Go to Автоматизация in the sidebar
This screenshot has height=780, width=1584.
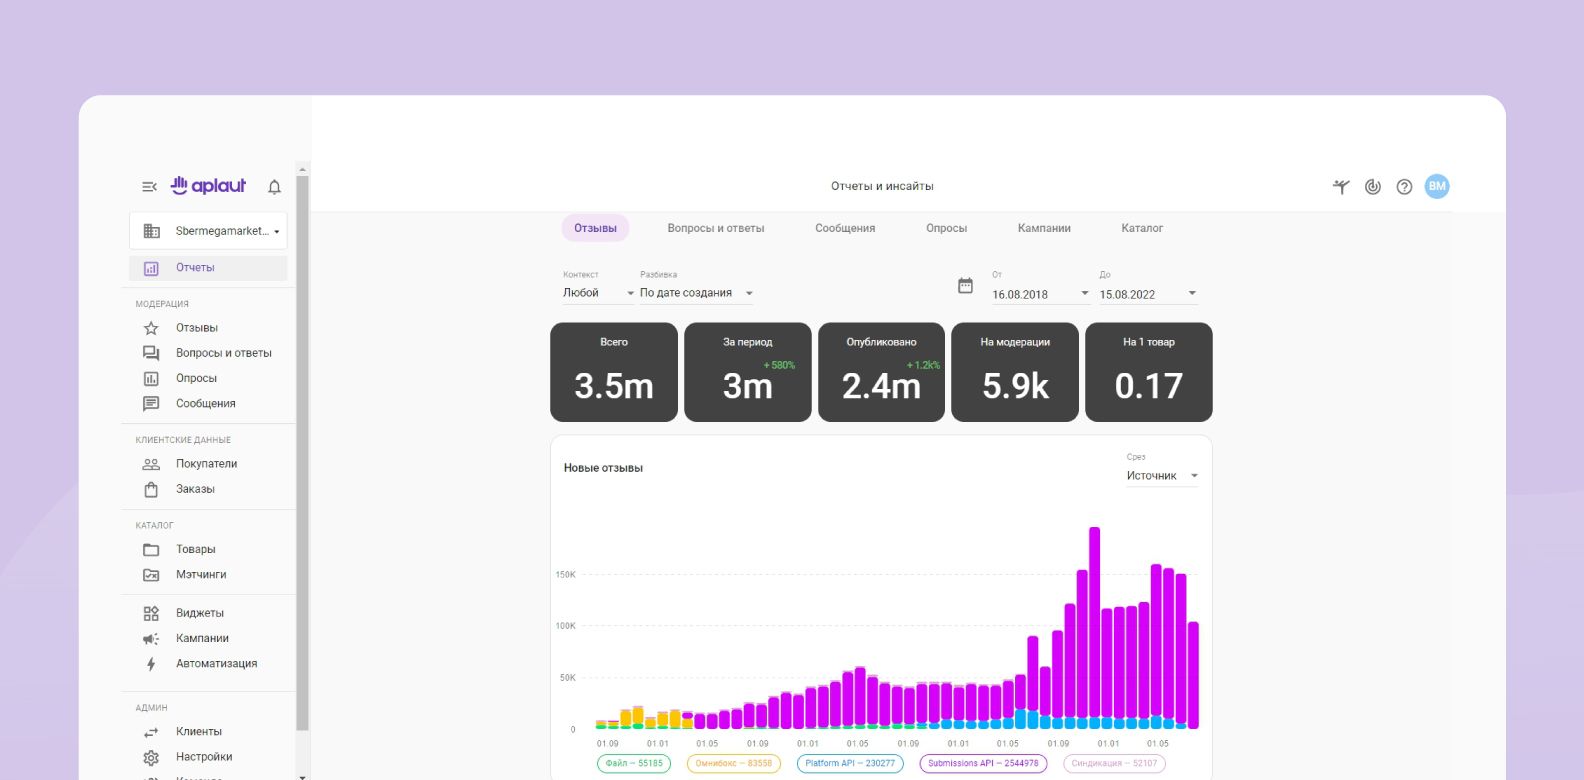[216, 664]
